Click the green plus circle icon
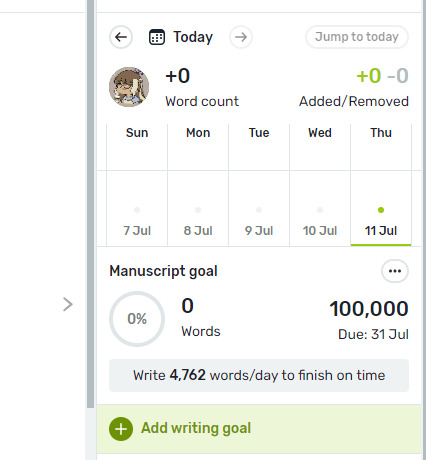The height and width of the screenshot is (460, 426). click(x=121, y=429)
